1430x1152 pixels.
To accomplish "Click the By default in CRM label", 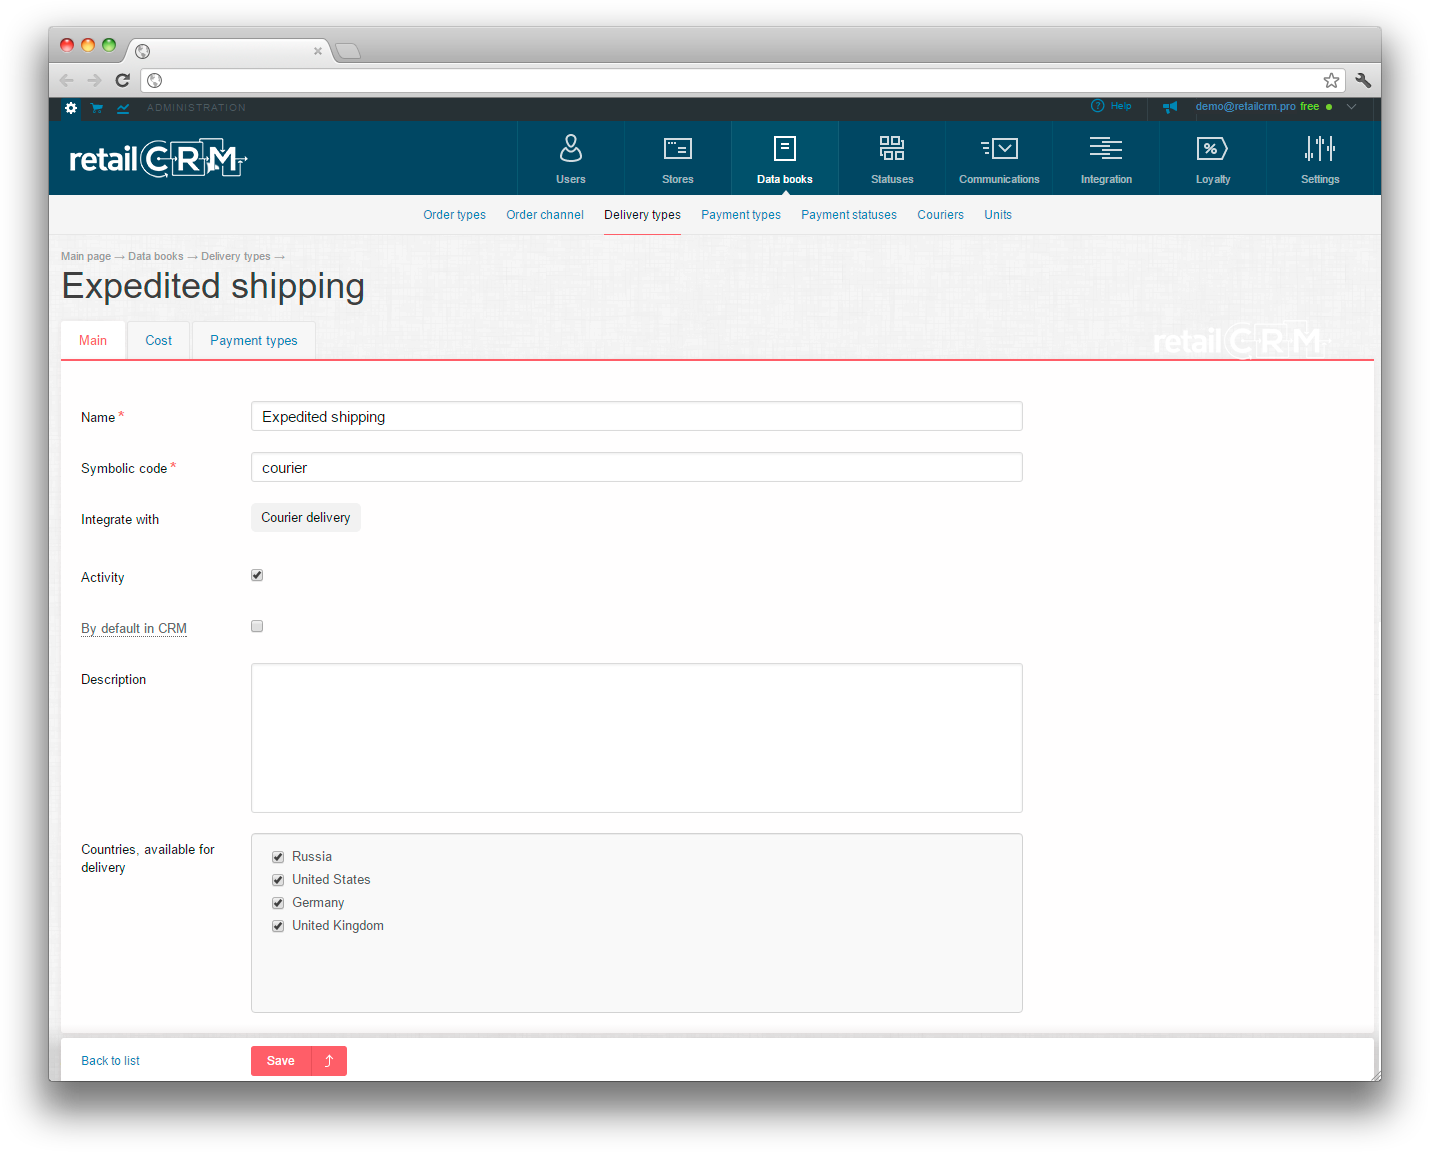I will pyautogui.click(x=134, y=628).
